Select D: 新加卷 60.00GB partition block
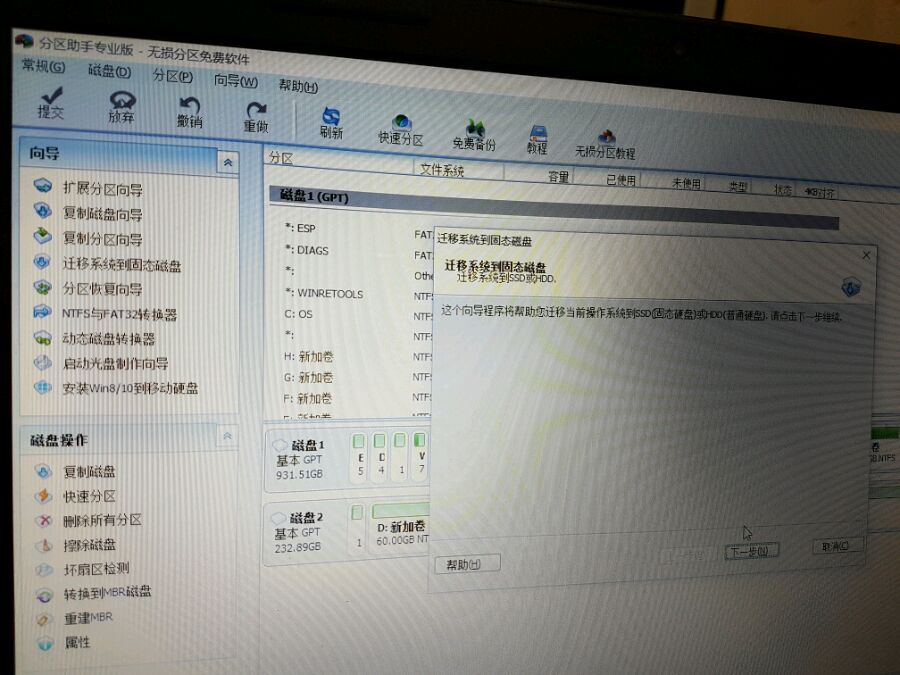The image size is (900, 675). pyautogui.click(x=401, y=526)
